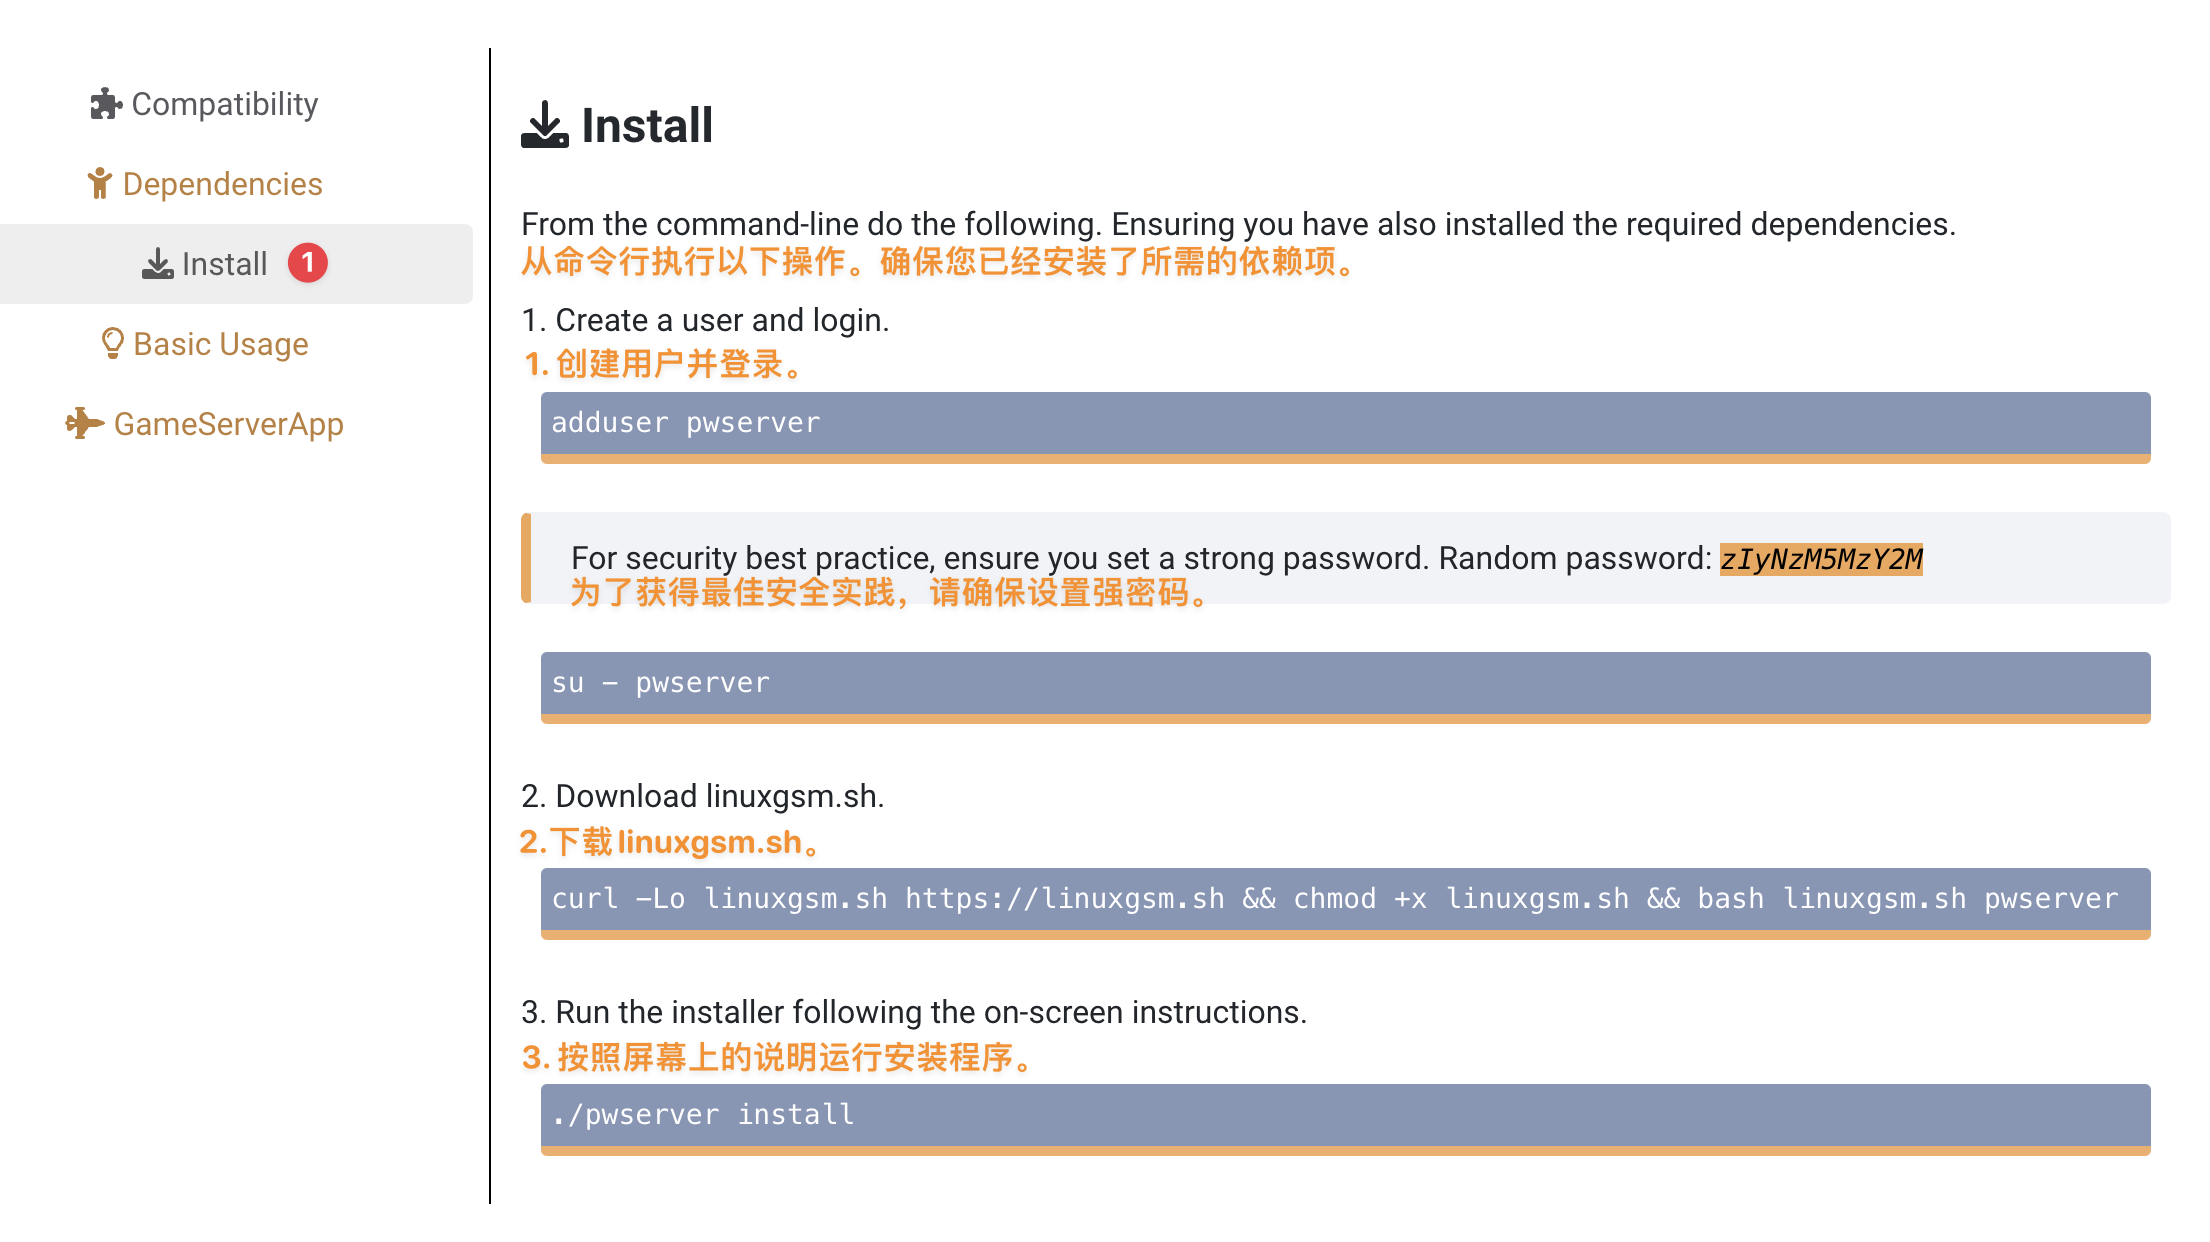The image size is (2210, 1242).
Task: Click the download icon next to Install
Action: click(x=157, y=263)
